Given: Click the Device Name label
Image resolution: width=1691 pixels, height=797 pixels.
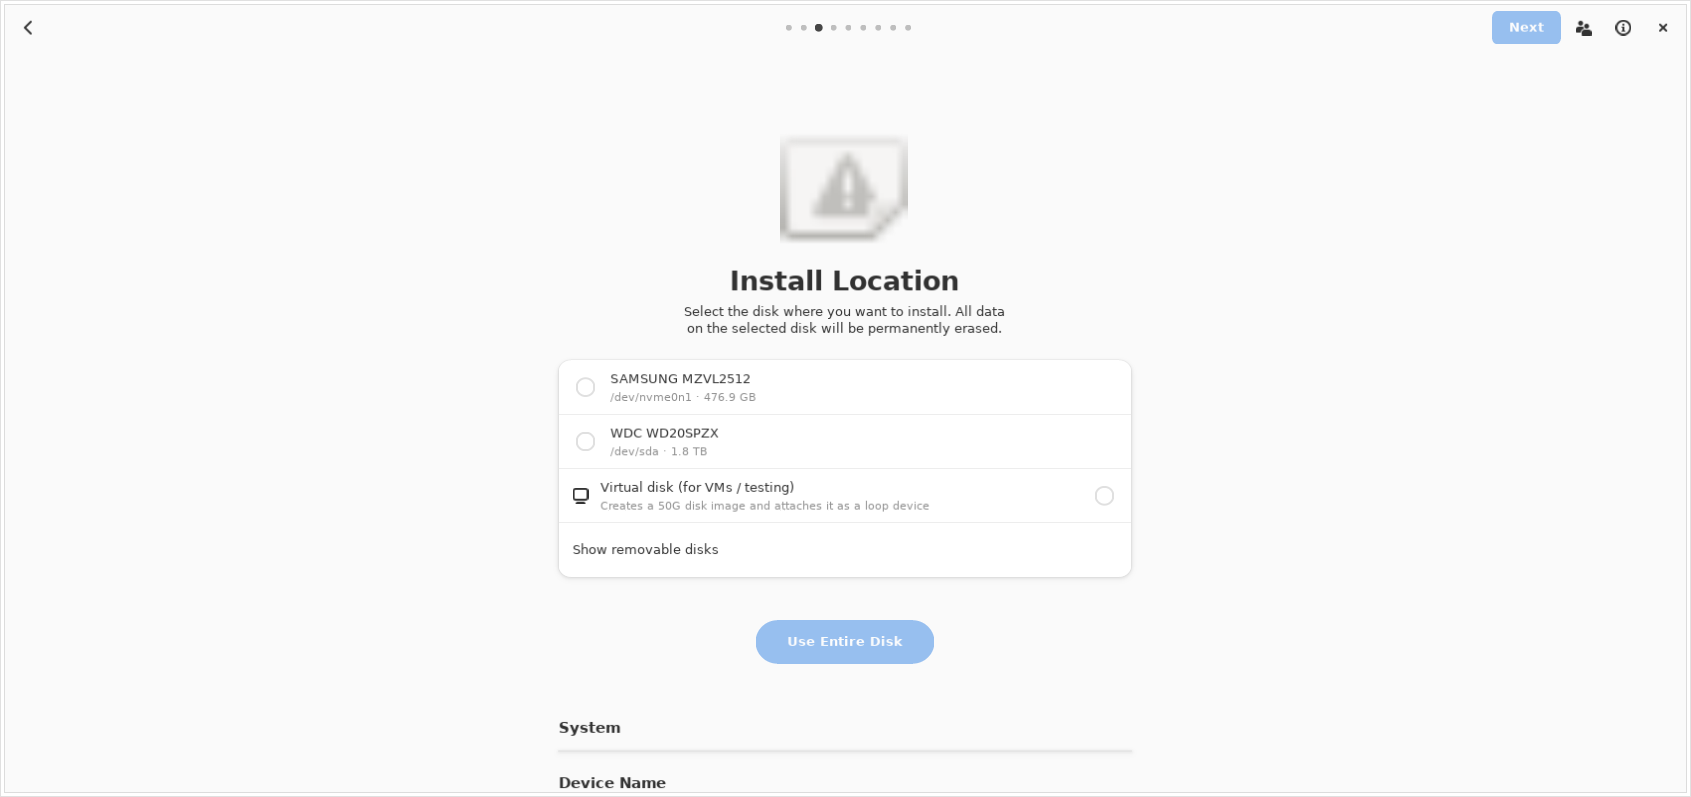Looking at the screenshot, I should 612,783.
